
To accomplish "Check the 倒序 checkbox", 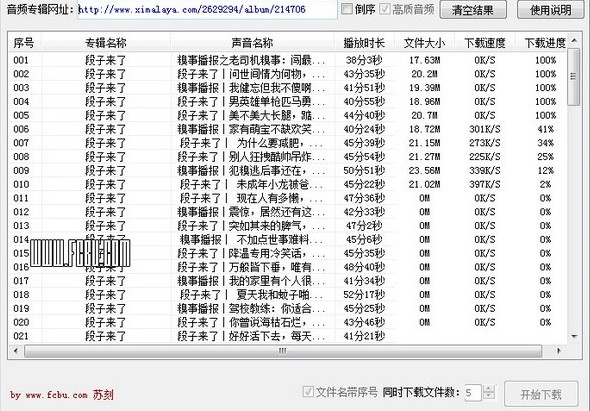I will [347, 9].
